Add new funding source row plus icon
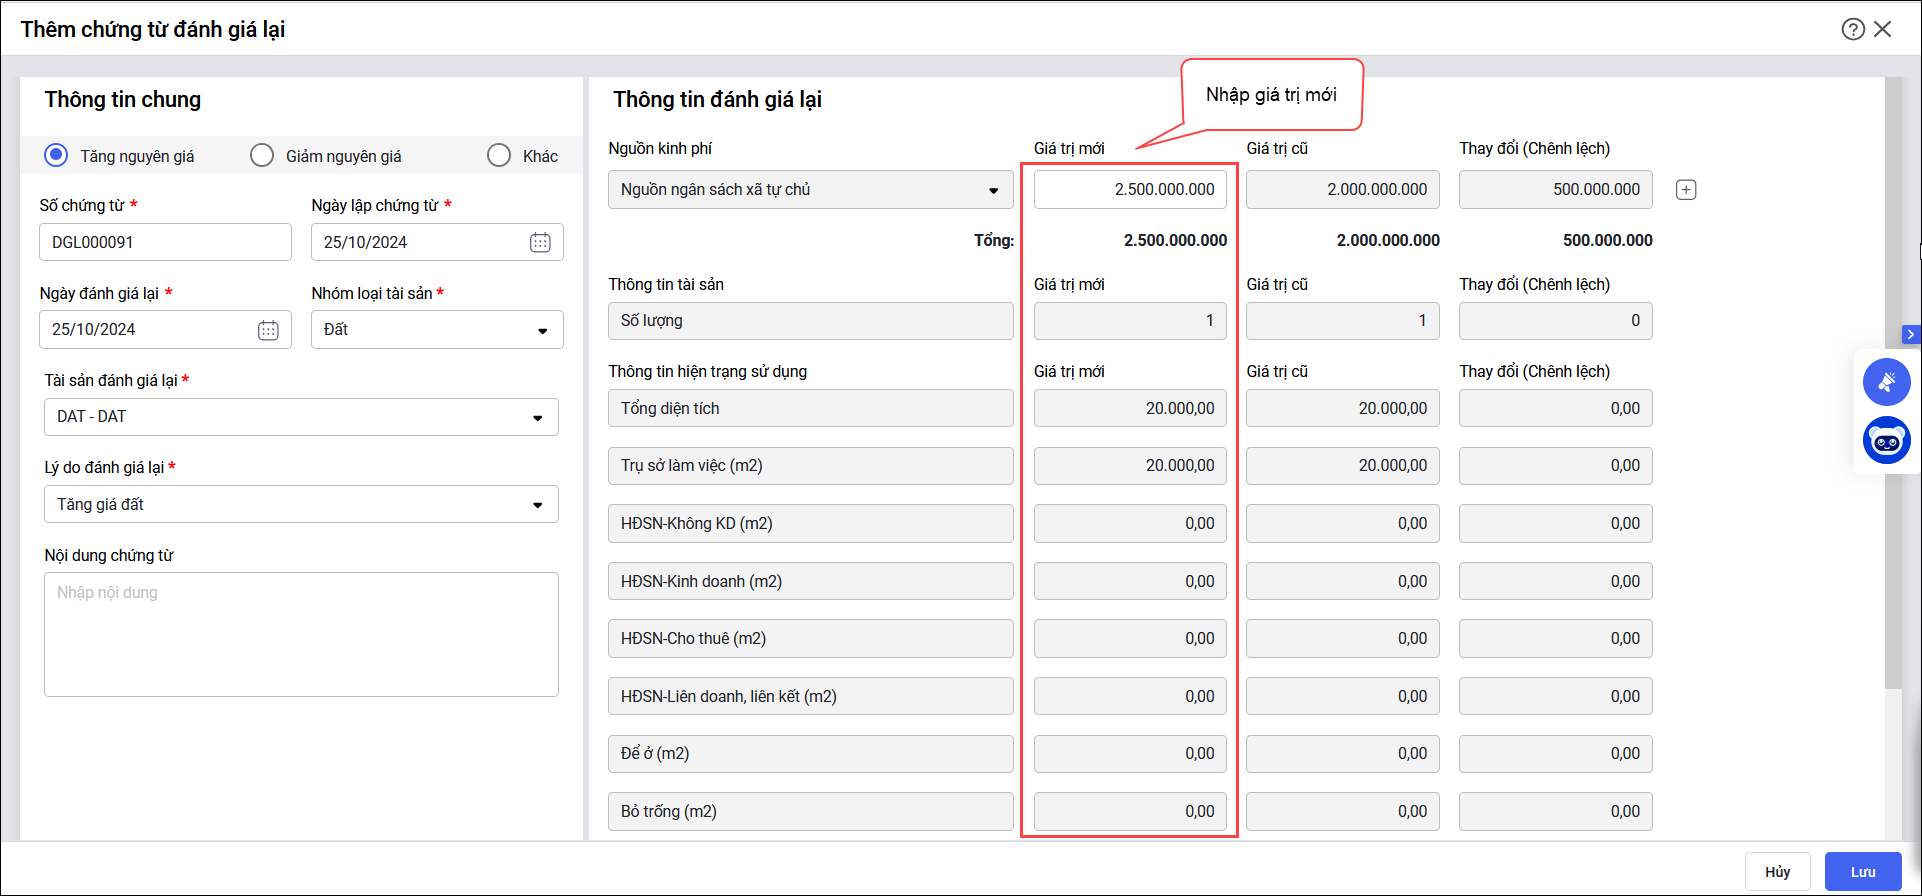Viewport: 1922px width, 896px height. [x=1686, y=190]
